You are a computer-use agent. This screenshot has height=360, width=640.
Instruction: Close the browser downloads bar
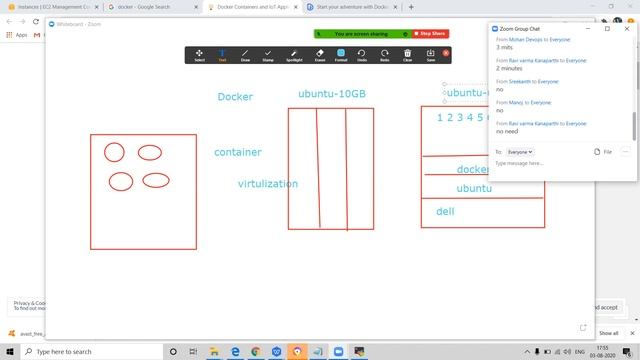[x=632, y=333]
